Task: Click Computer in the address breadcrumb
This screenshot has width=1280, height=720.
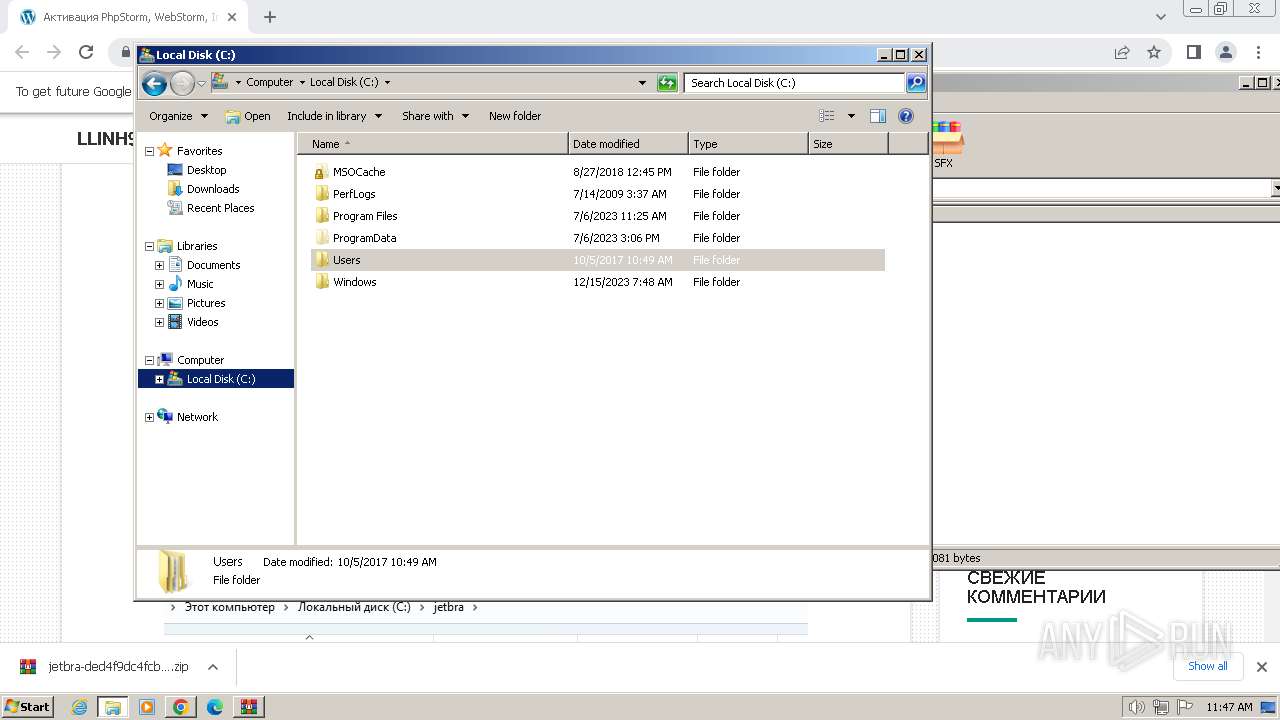Action: (x=270, y=83)
